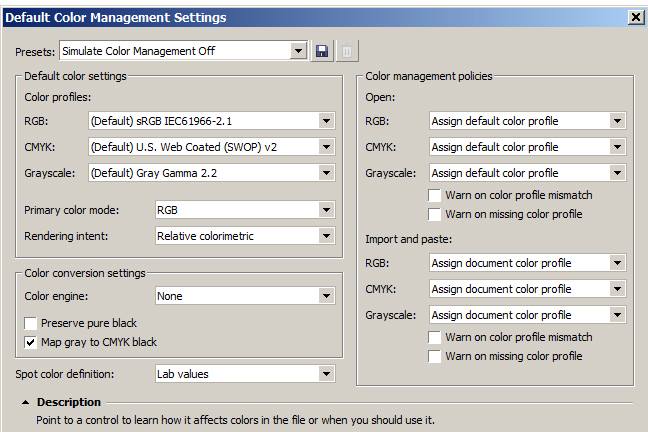Toggle Import and paste missing profile warning
The width and height of the screenshot is (648, 432).
point(434,356)
